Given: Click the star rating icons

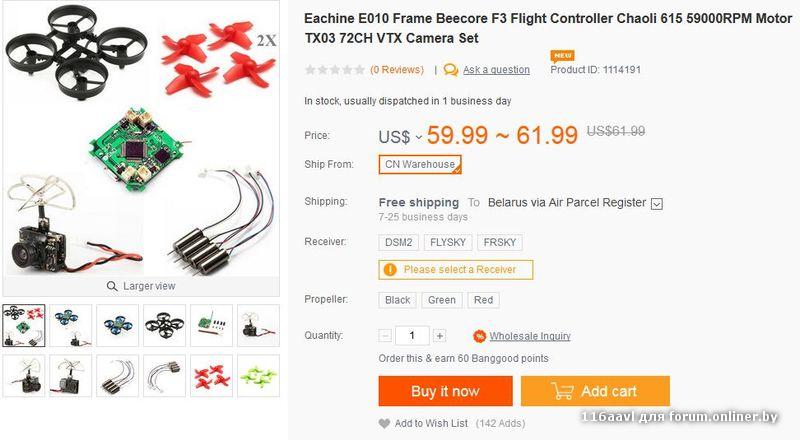Looking at the screenshot, I should (335, 70).
